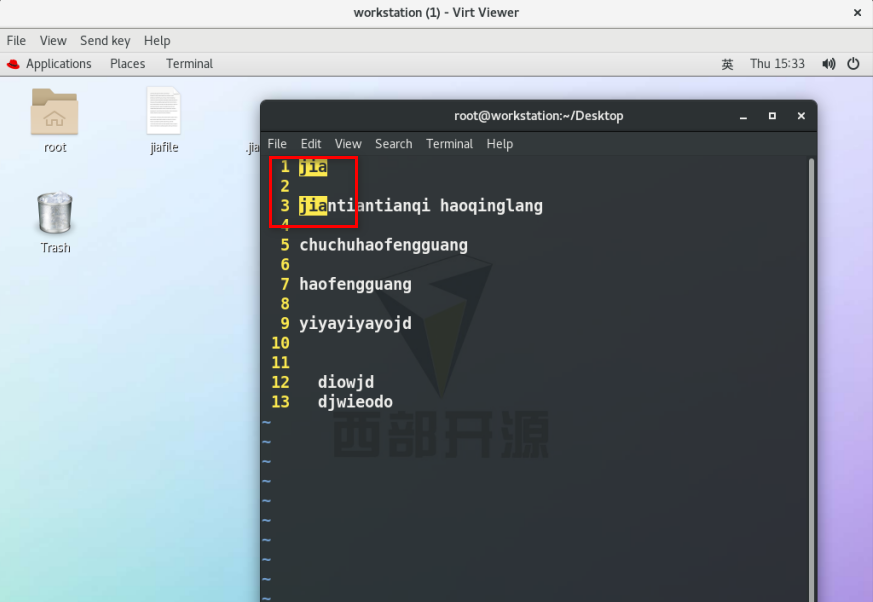Image resolution: width=873 pixels, height=602 pixels.
Task: Click the terminal's vertical scrollbar
Action: (812, 379)
